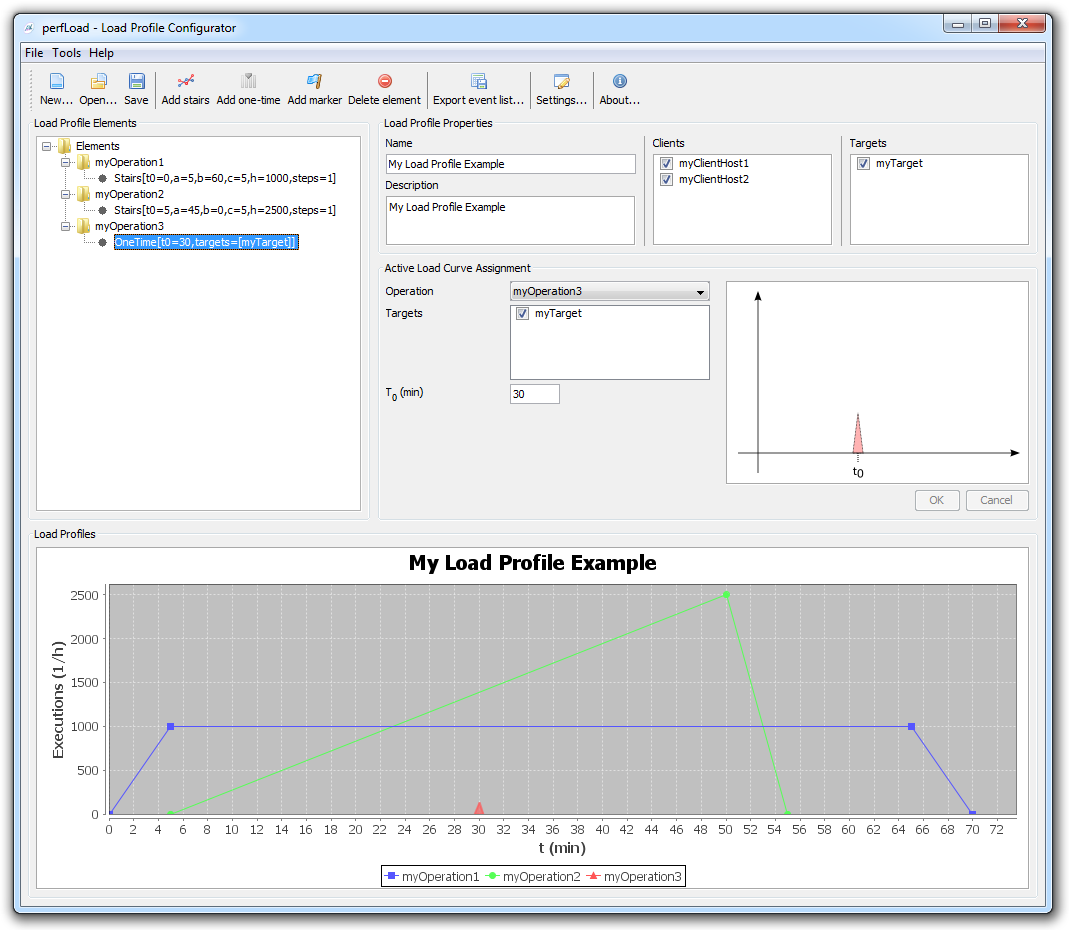Screen dimensions: 1069x930
Task: Click the red one-time marker at t=30 in the chart
Action: click(479, 808)
